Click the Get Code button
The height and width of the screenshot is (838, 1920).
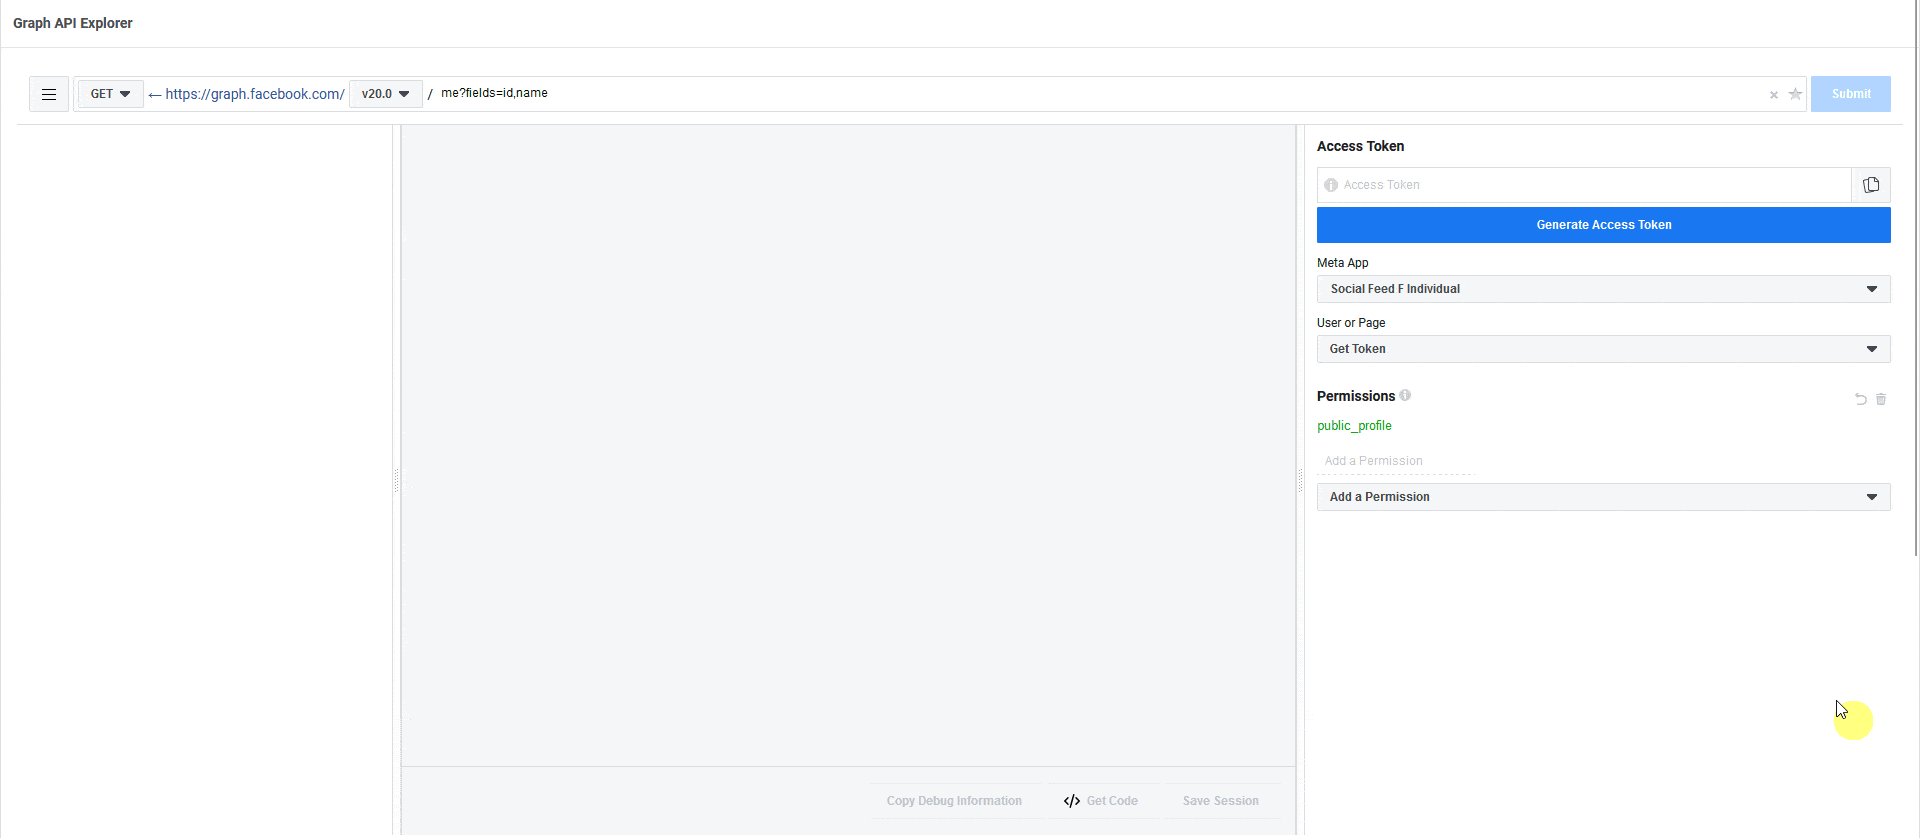(1100, 801)
